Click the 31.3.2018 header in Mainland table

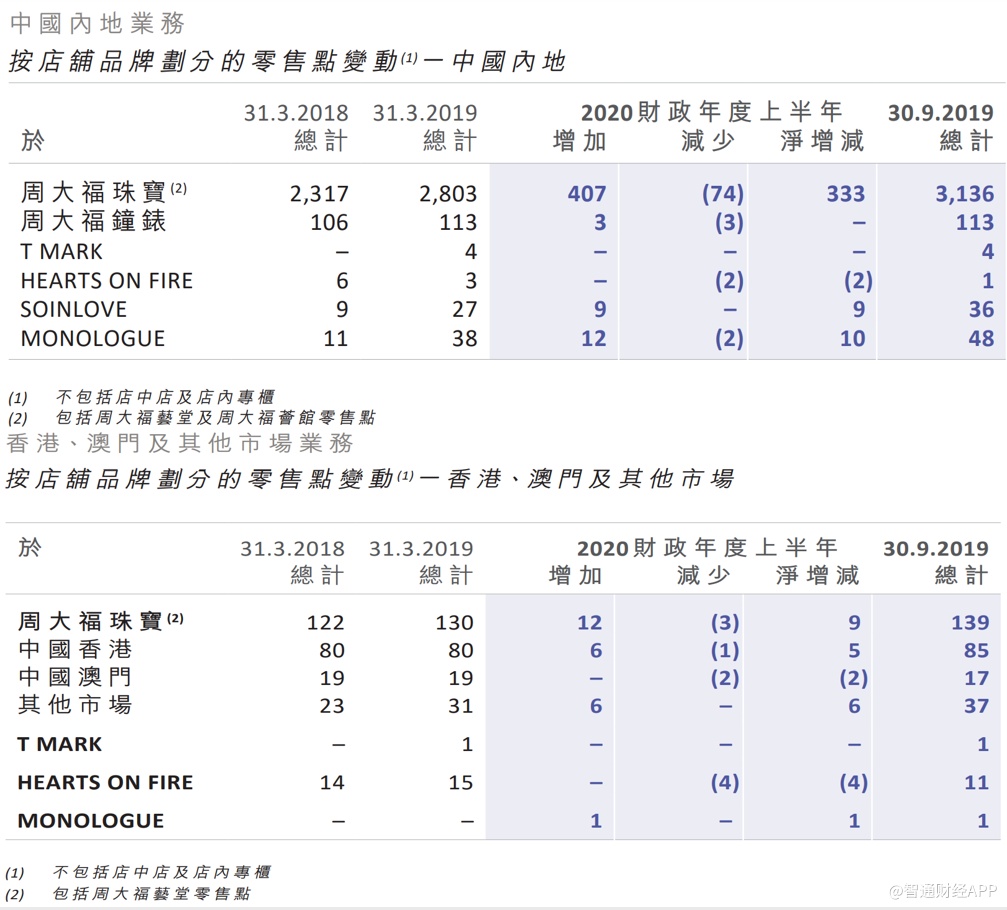click(x=296, y=113)
